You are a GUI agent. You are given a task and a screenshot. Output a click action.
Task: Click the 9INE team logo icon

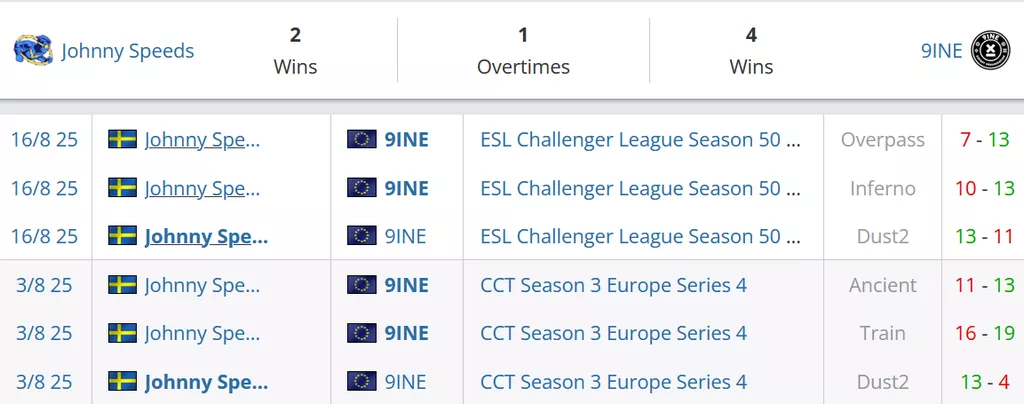(990, 50)
